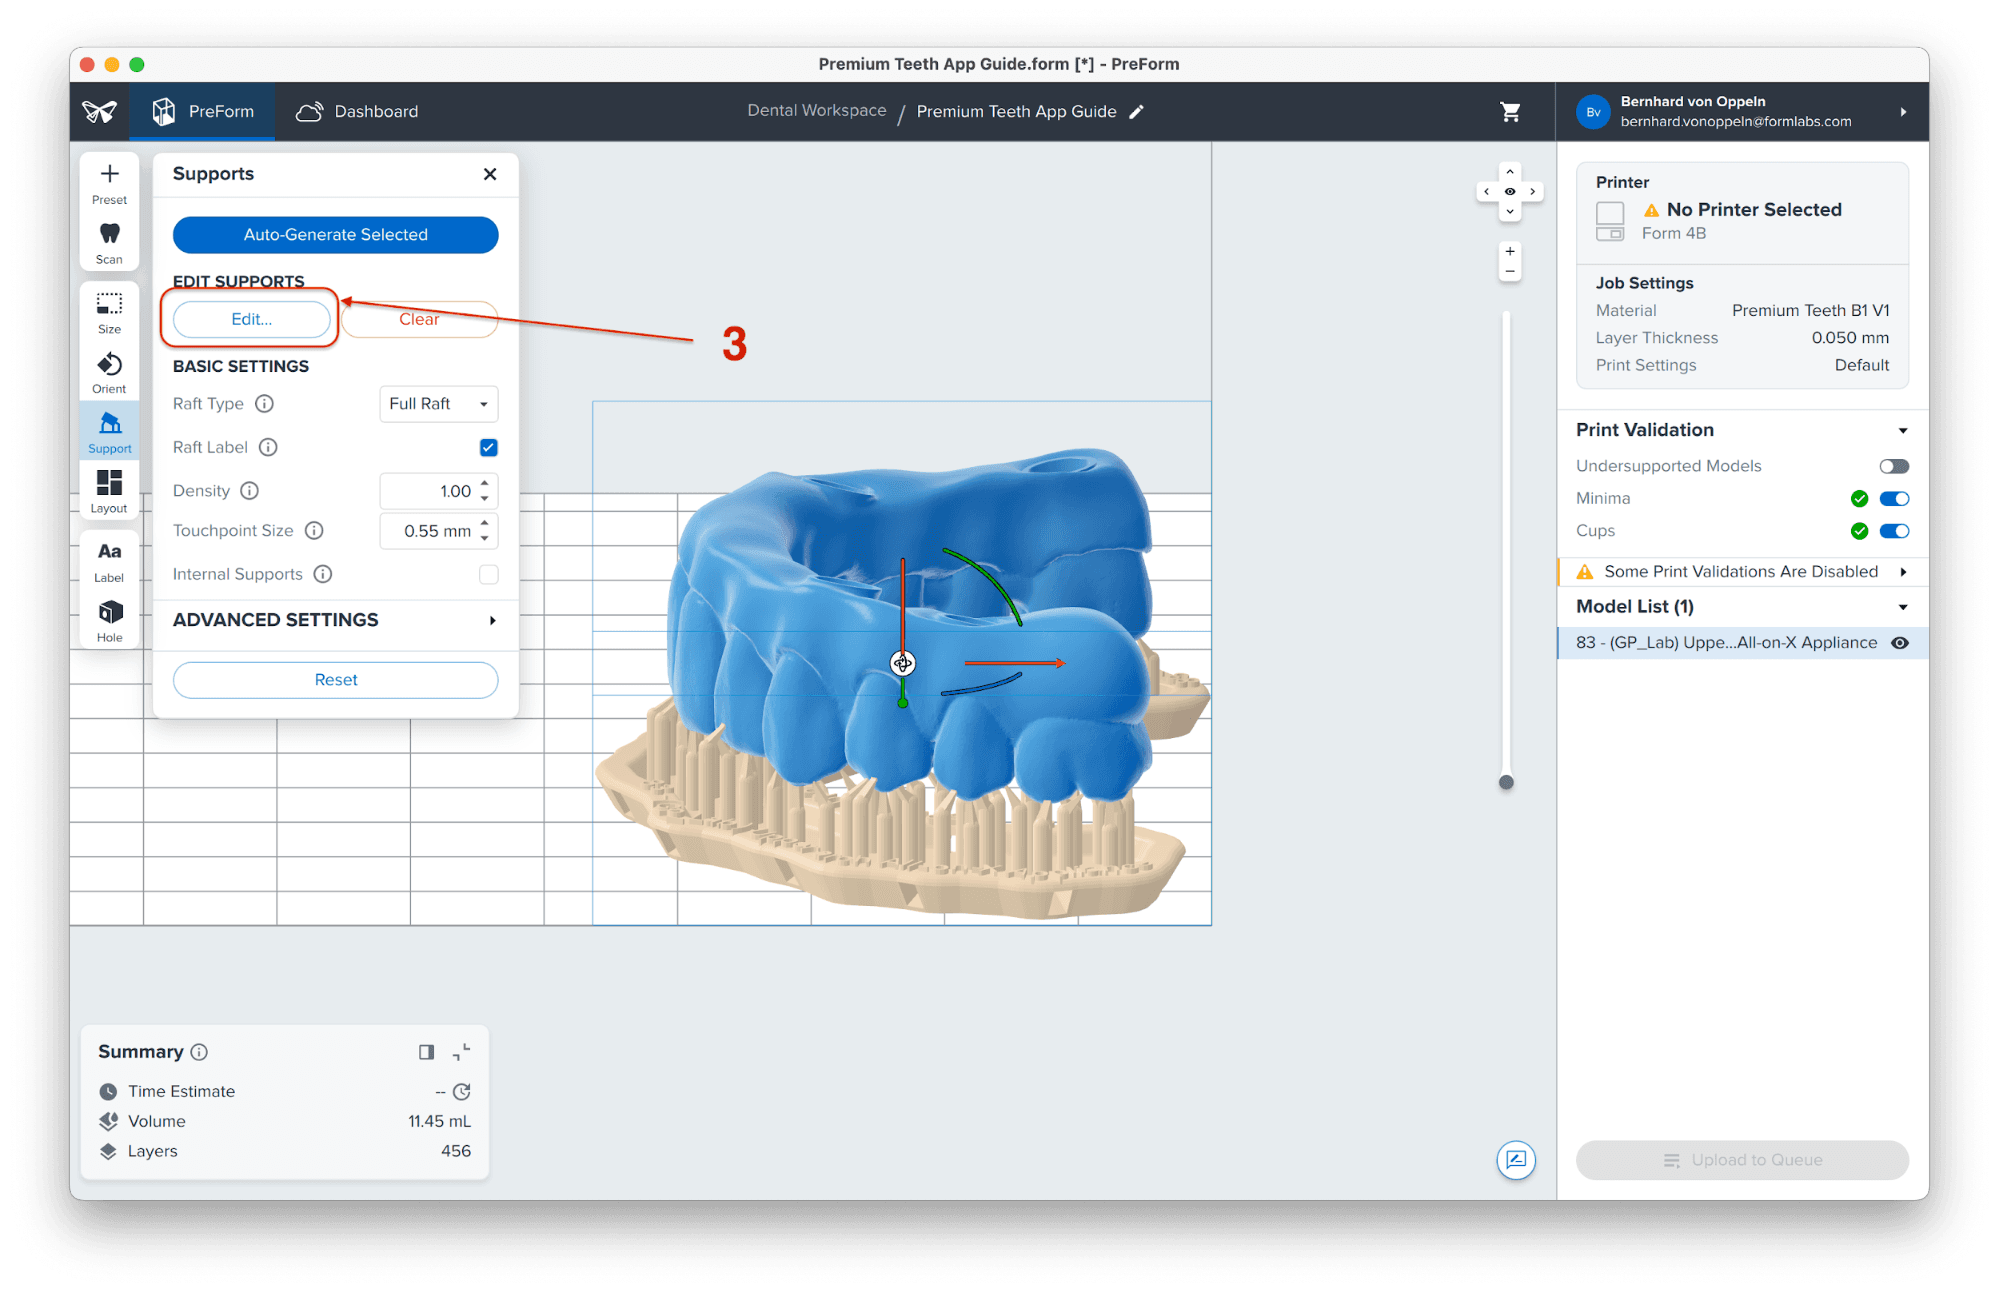Select the Hole tool
The width and height of the screenshot is (1999, 1293).
[109, 620]
